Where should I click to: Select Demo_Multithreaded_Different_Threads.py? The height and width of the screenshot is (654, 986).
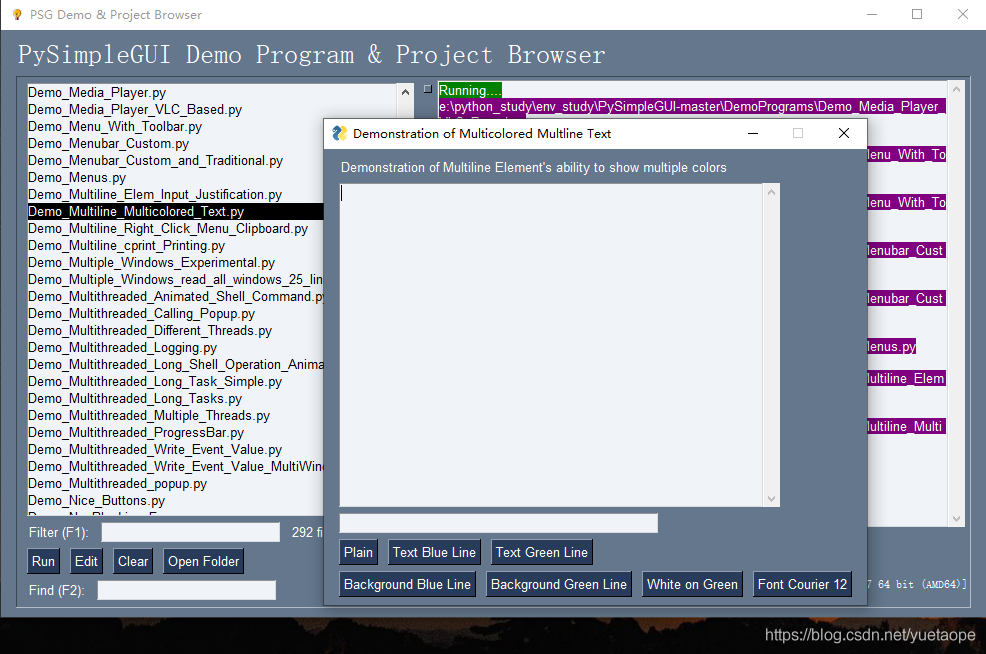point(150,330)
